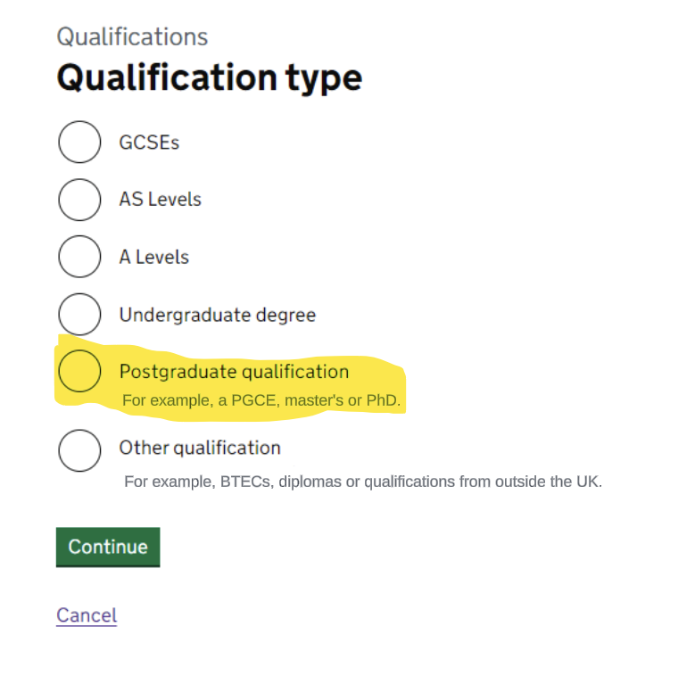Choose the AS Levels radio circle
The height and width of the screenshot is (680, 680).
80,199
